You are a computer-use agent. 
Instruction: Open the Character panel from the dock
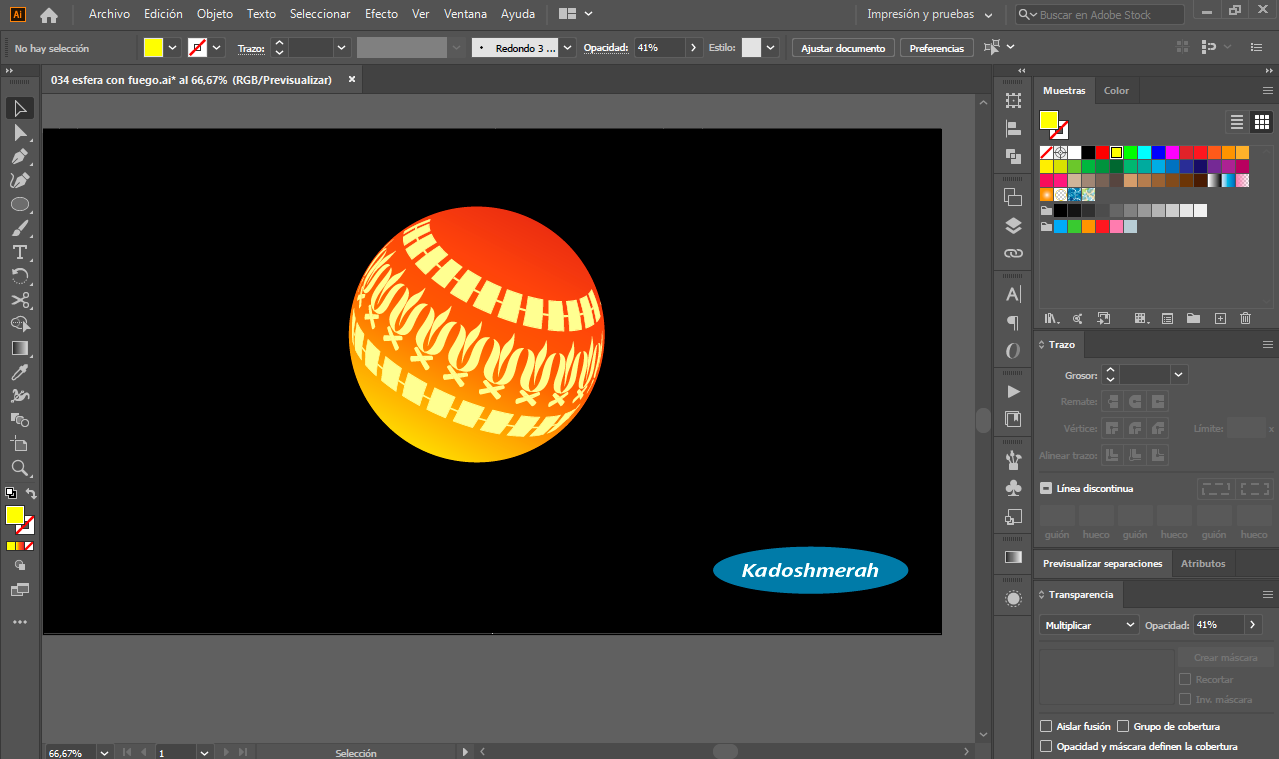tap(1013, 295)
